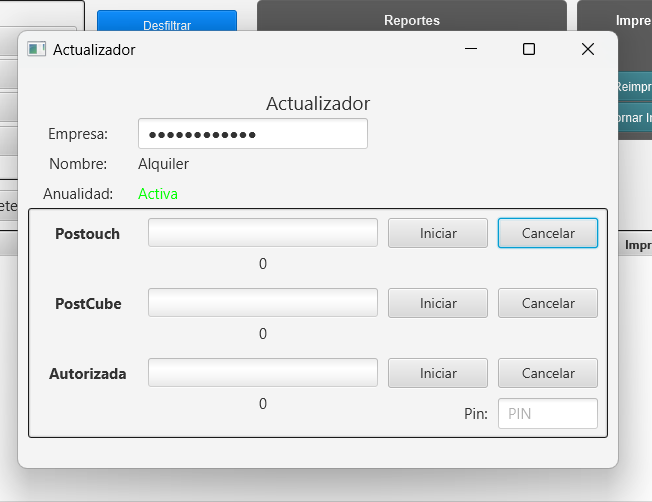Click the partially visible Reimpr button
This screenshot has width=652, height=502.
click(634, 87)
